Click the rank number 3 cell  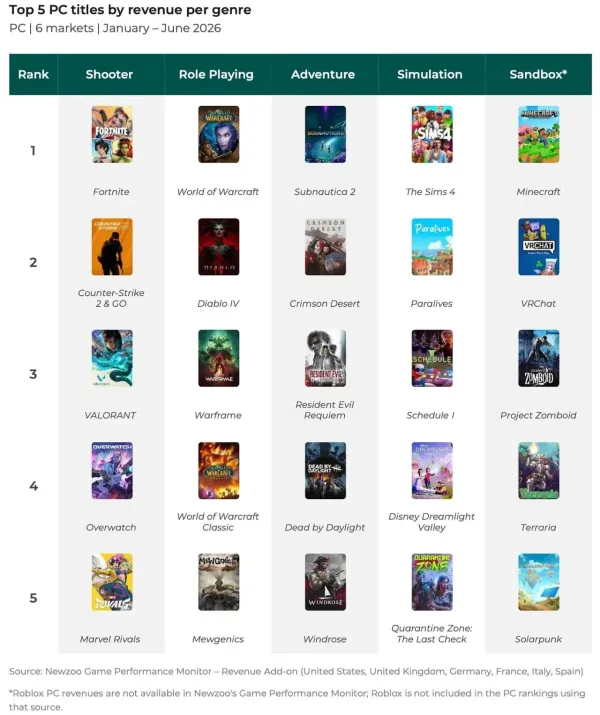[x=33, y=374]
